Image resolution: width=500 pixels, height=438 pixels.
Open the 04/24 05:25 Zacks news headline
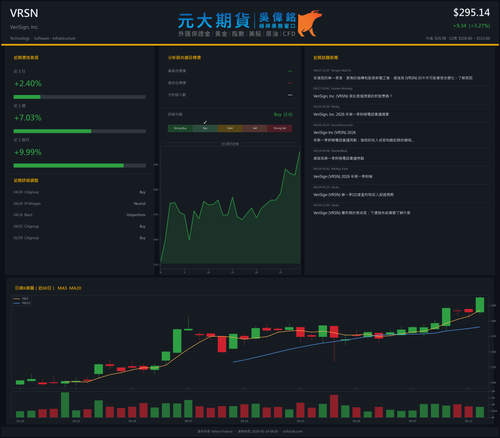[x=353, y=195]
